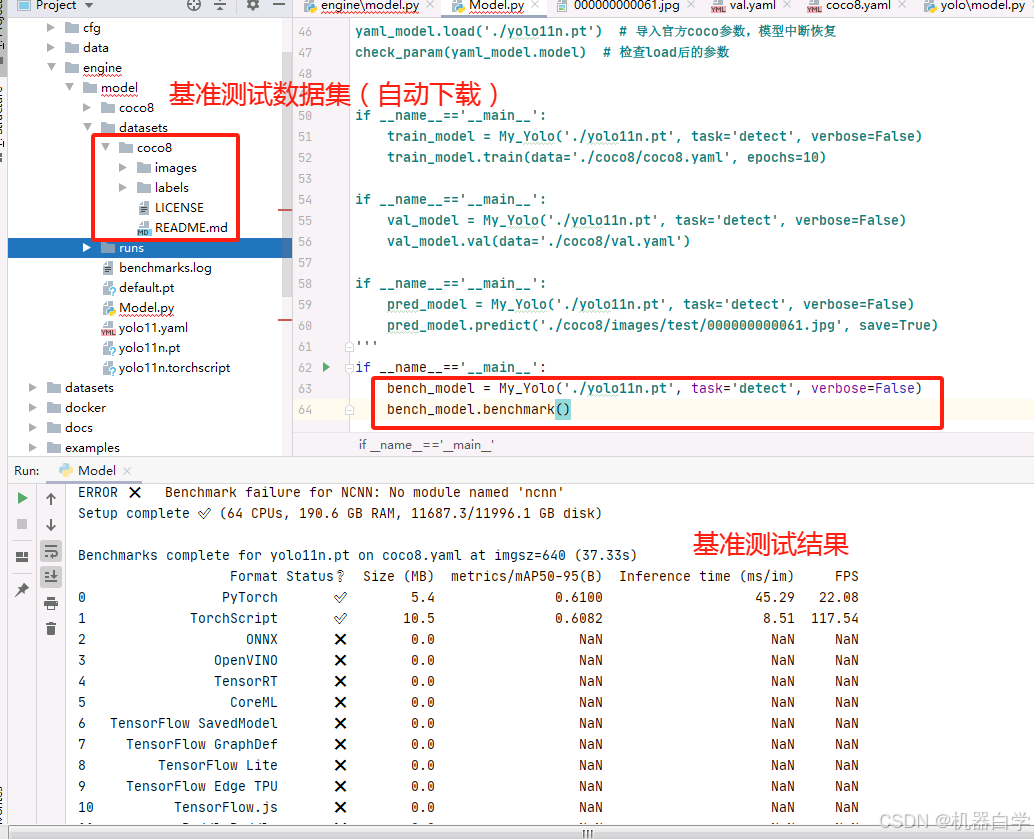1034x839 pixels.
Task: Select the Model tab in Run panel
Action: (96, 470)
